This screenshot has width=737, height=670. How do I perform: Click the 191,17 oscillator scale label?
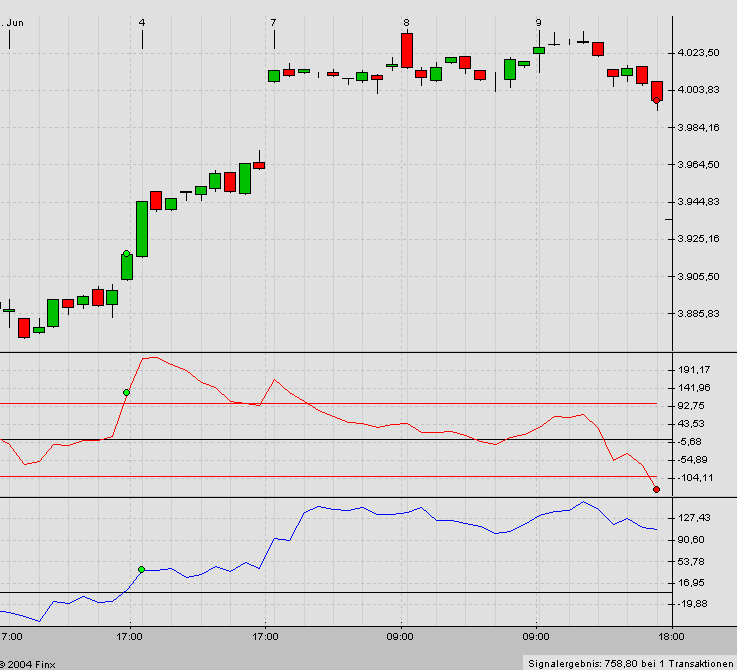694,370
